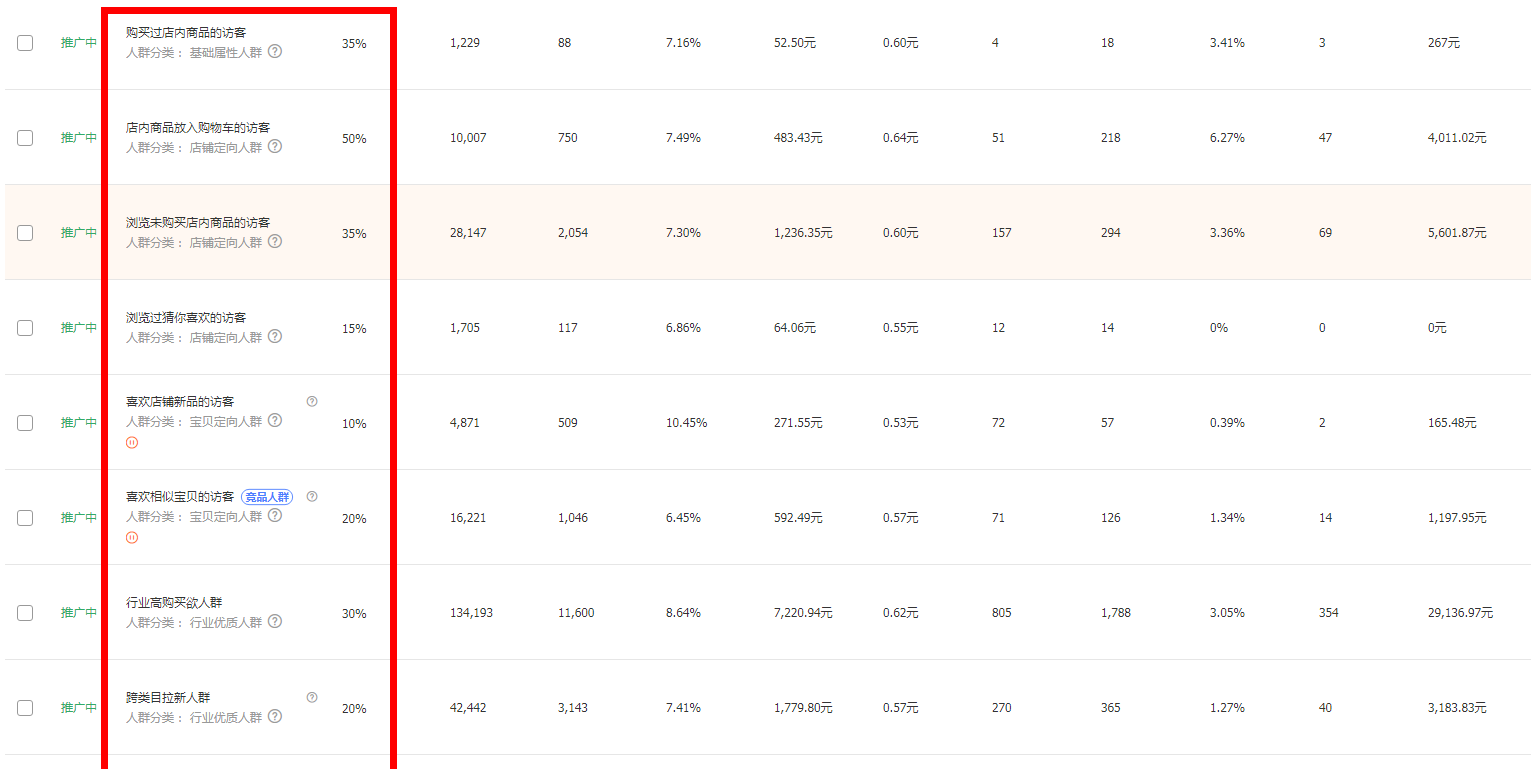This screenshot has width=1531, height=769.
Task: Tick checkbox for 行业高购买欲人群 row
Action: click(25, 613)
